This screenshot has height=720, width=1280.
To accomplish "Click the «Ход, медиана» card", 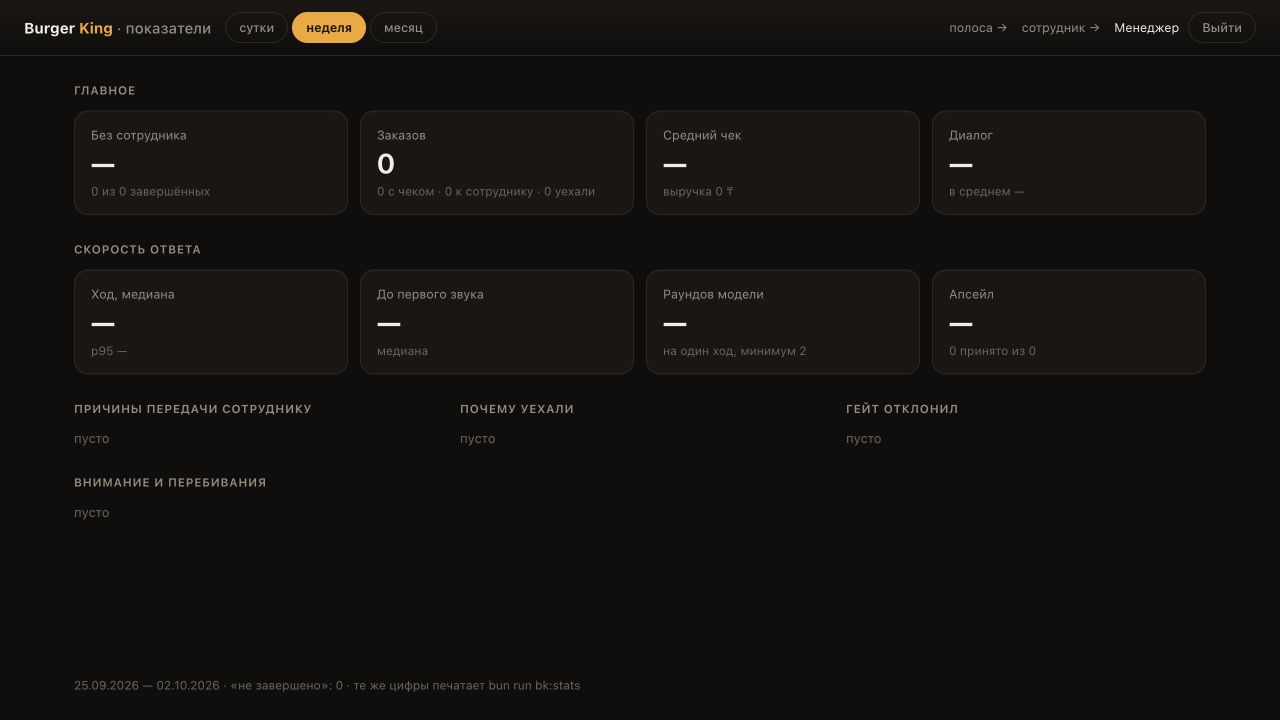I will pyautogui.click(x=211, y=322).
